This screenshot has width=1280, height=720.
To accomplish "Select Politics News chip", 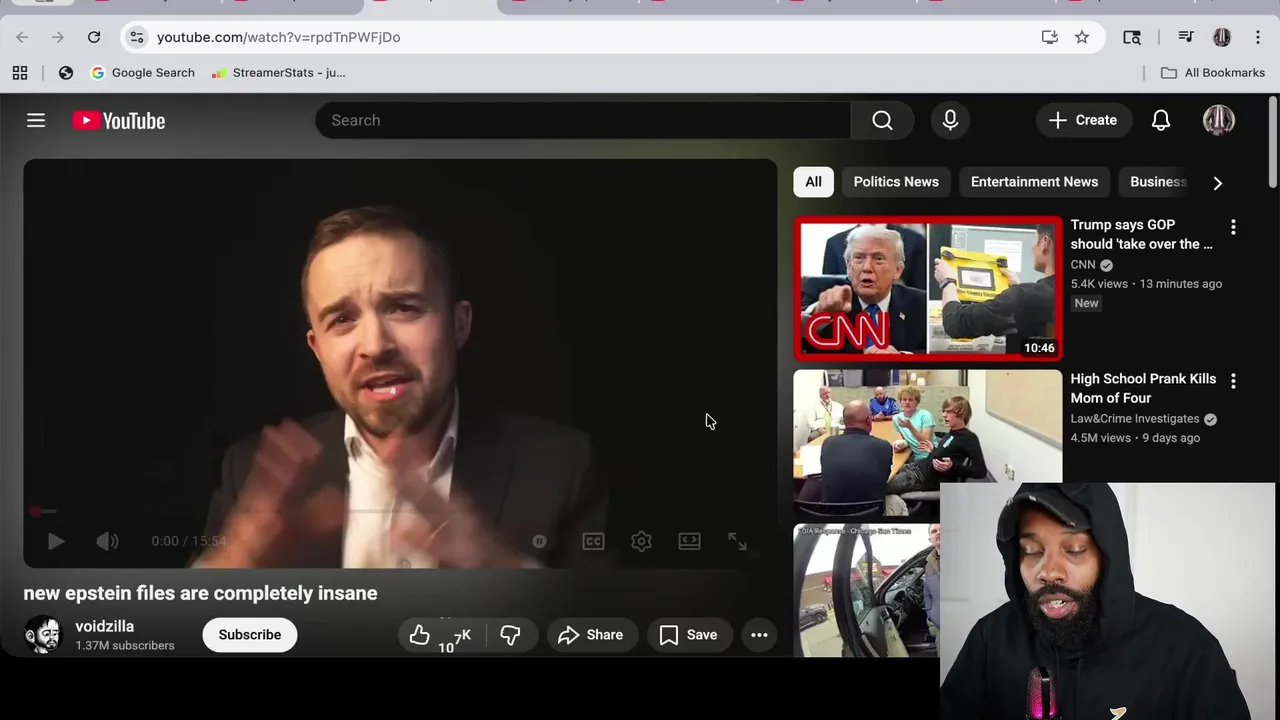I will click(896, 182).
